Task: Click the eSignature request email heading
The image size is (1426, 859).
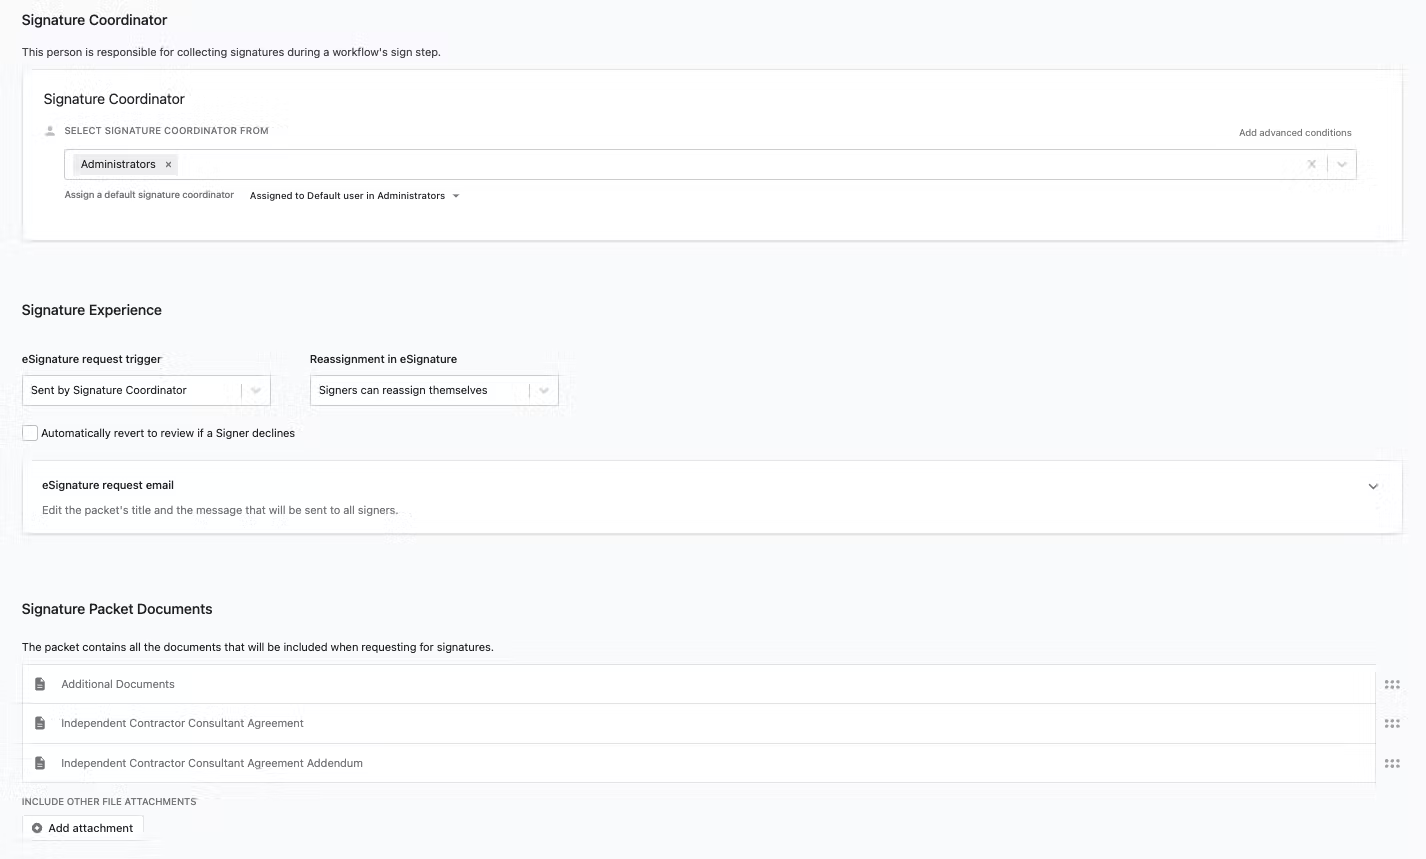Action: click(x=108, y=485)
